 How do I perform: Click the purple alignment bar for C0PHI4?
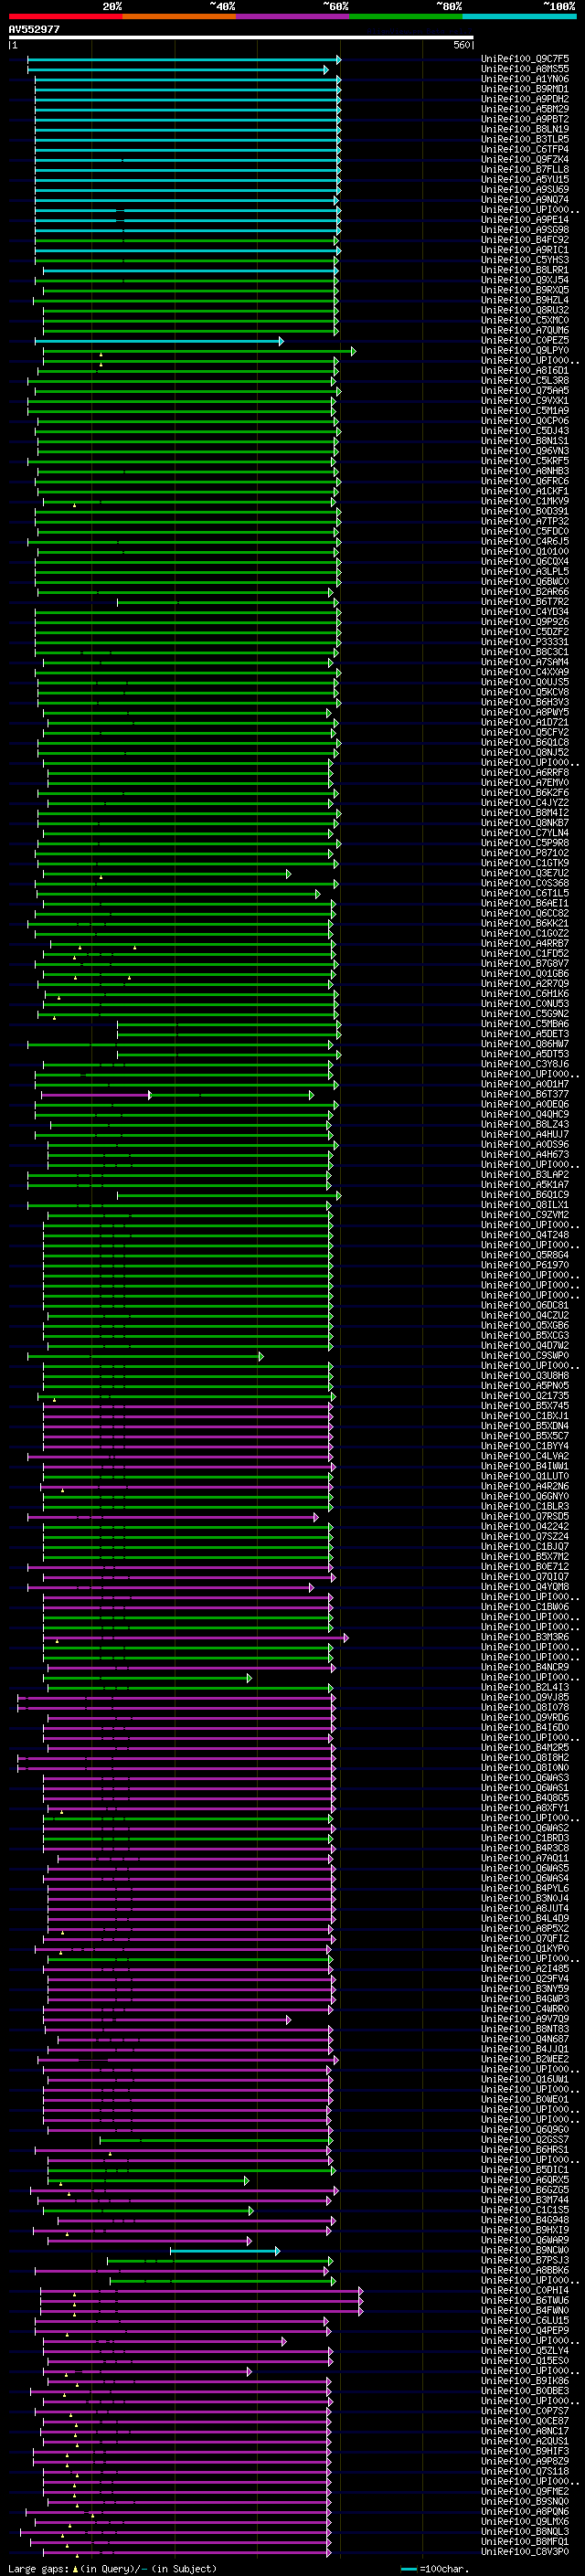[x=201, y=2291]
